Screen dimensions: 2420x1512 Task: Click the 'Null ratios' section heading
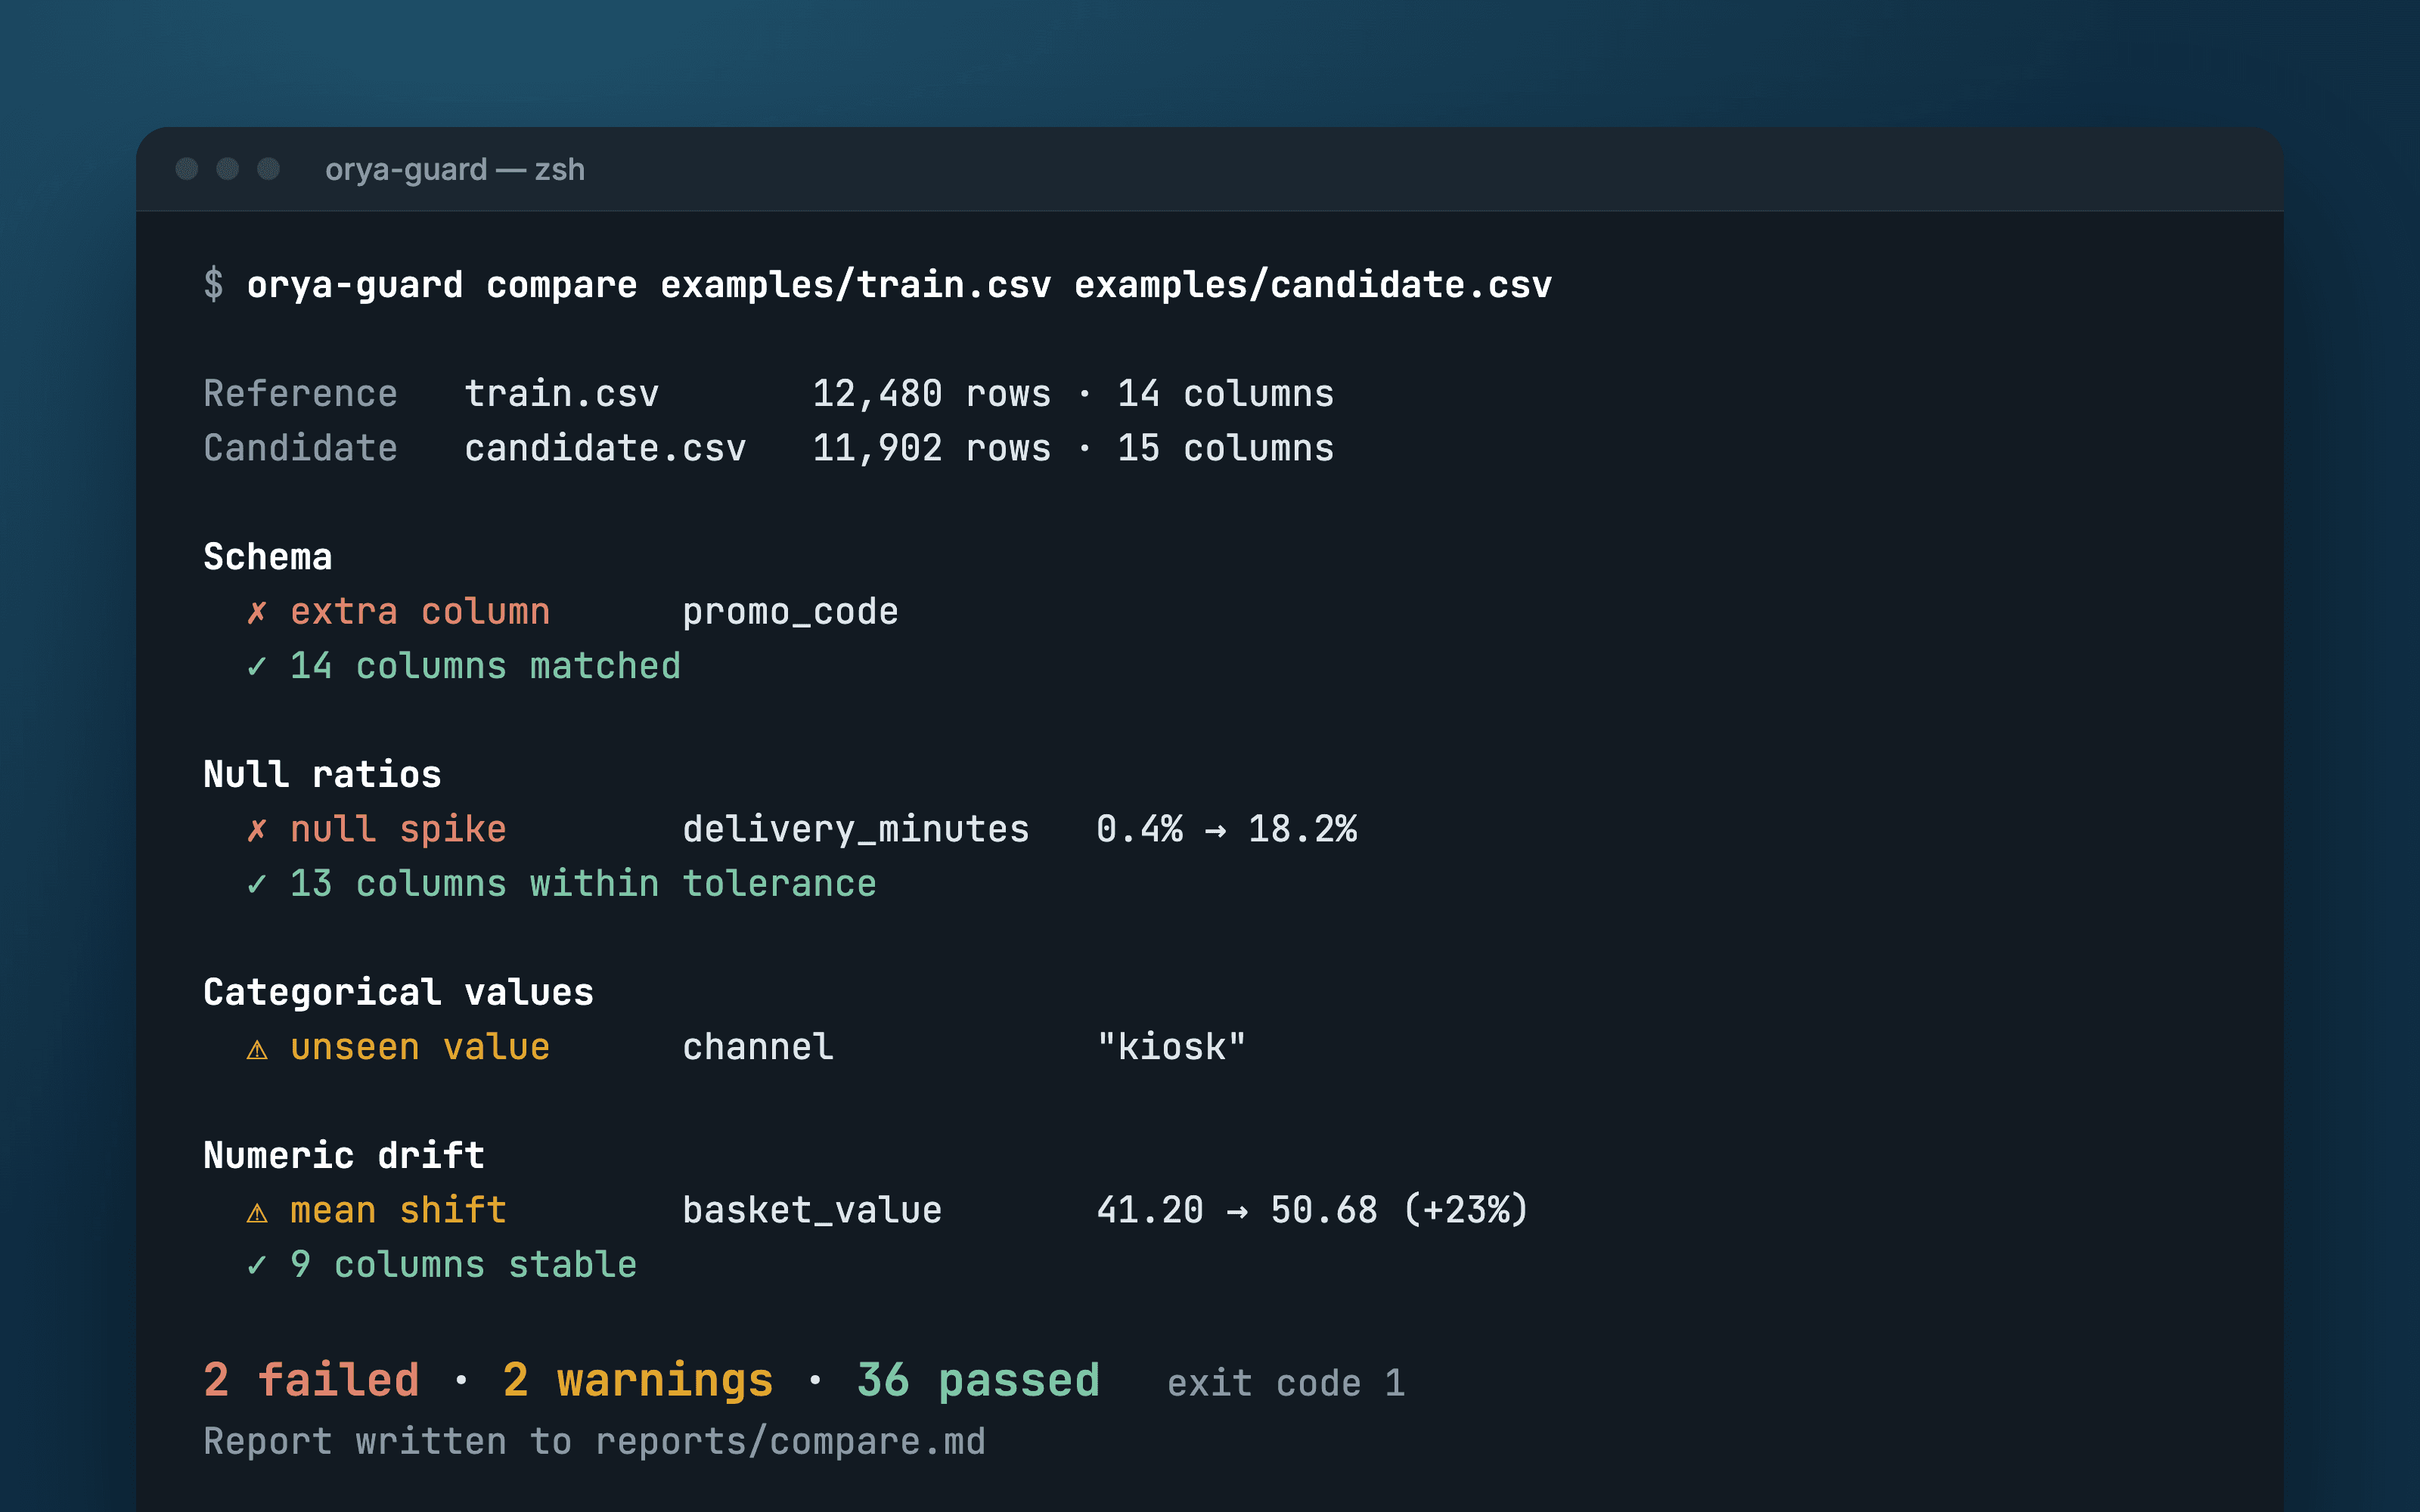(323, 775)
